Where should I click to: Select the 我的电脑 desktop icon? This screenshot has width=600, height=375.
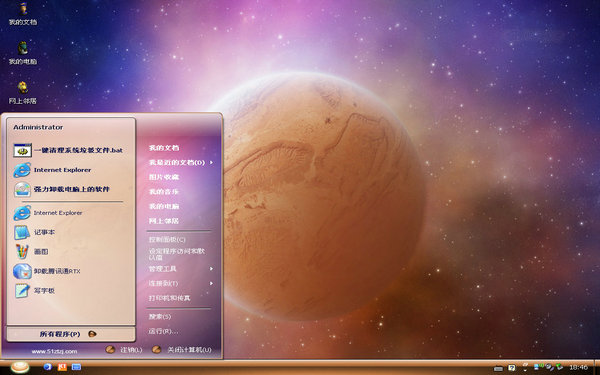tap(23, 53)
